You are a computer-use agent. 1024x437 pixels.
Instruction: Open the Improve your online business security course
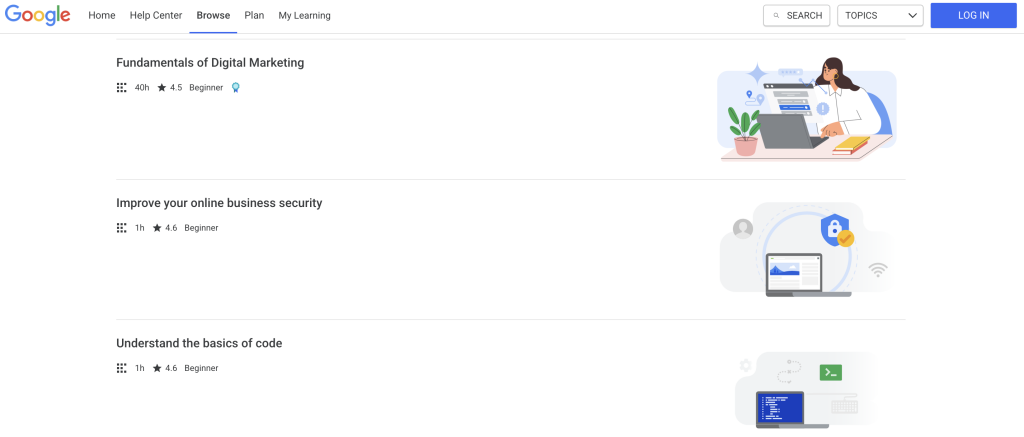coord(219,203)
